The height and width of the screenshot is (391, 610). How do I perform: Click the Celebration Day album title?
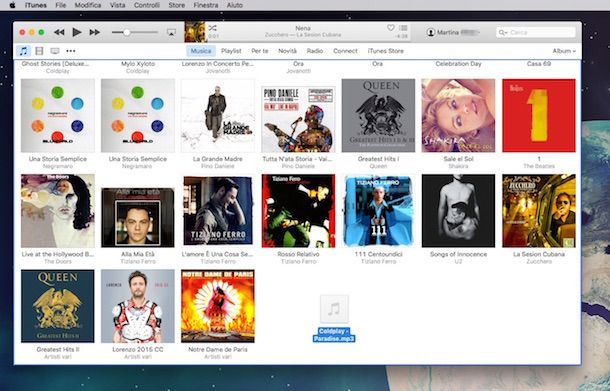tap(458, 64)
